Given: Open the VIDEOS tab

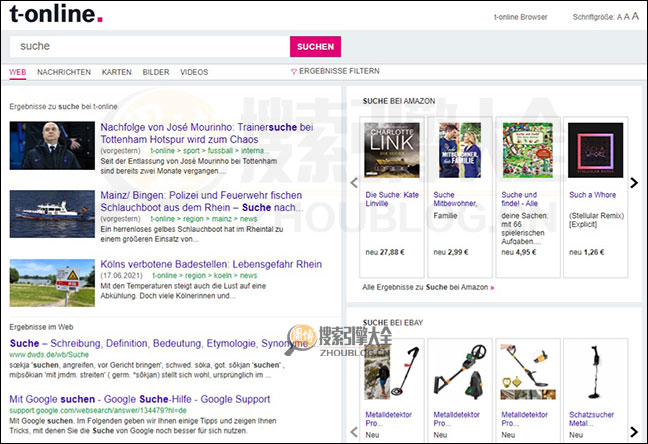Looking at the screenshot, I should (x=194, y=72).
